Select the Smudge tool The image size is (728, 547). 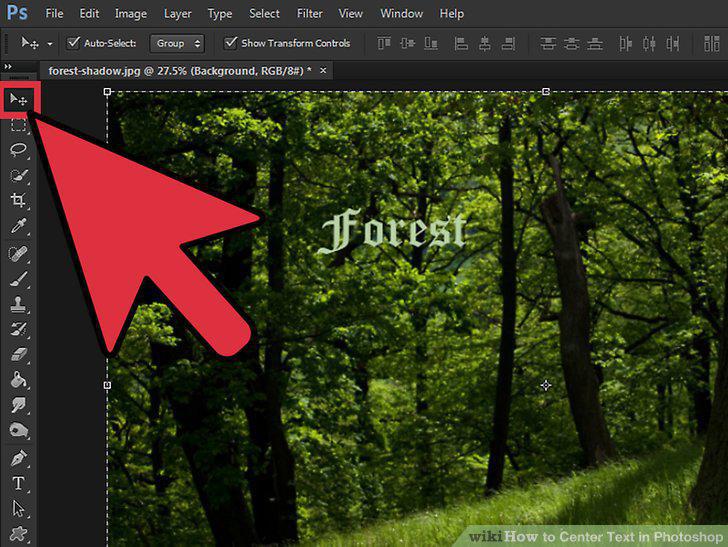pos(19,405)
